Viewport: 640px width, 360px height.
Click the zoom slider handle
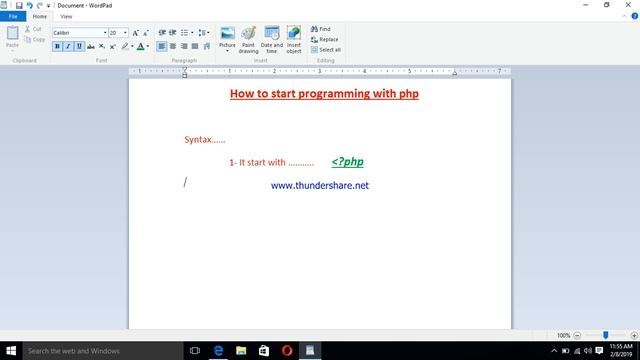(x=606, y=335)
